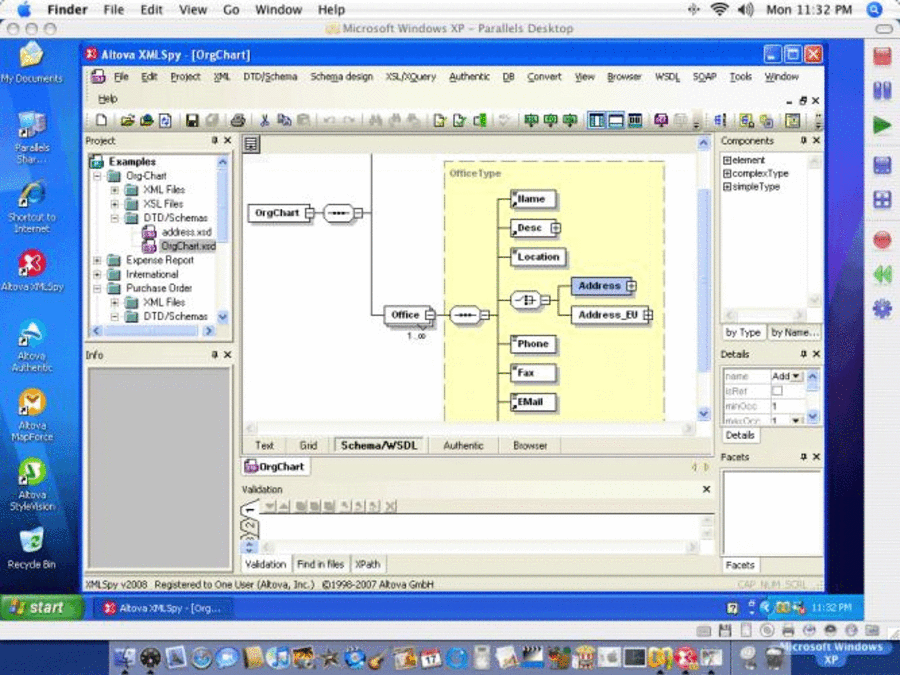Toggle the isRef checkbox in Details
The height and width of the screenshot is (675, 900).
777,391
